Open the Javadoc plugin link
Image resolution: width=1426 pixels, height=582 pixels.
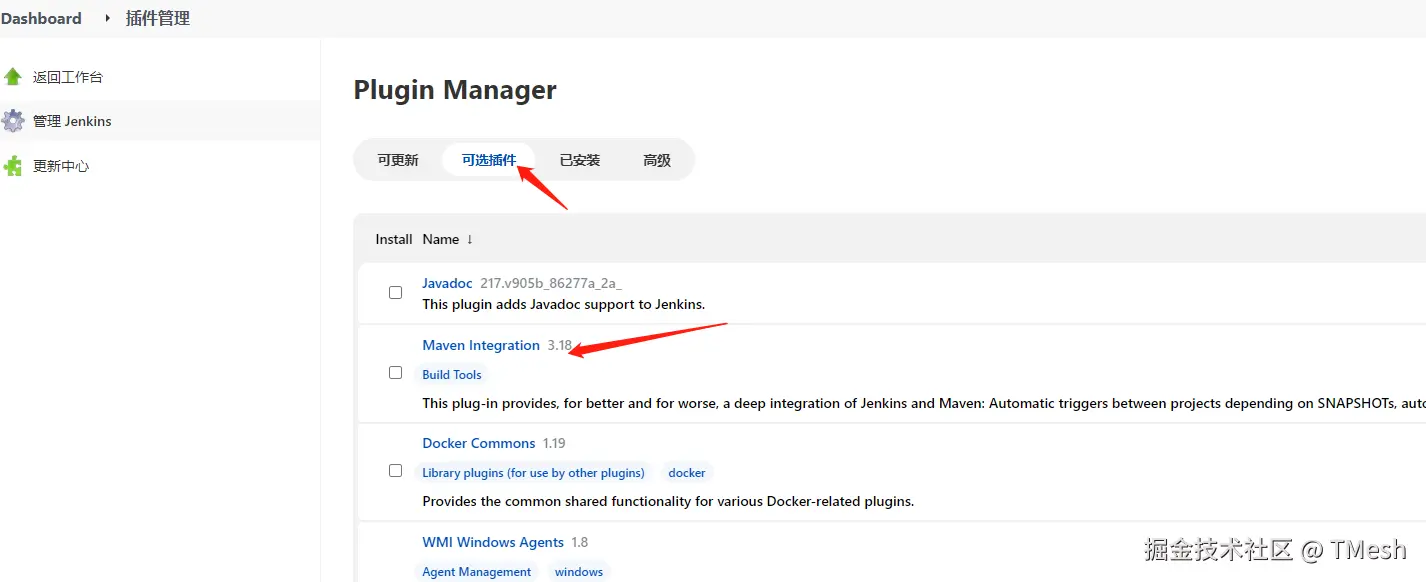(x=447, y=283)
